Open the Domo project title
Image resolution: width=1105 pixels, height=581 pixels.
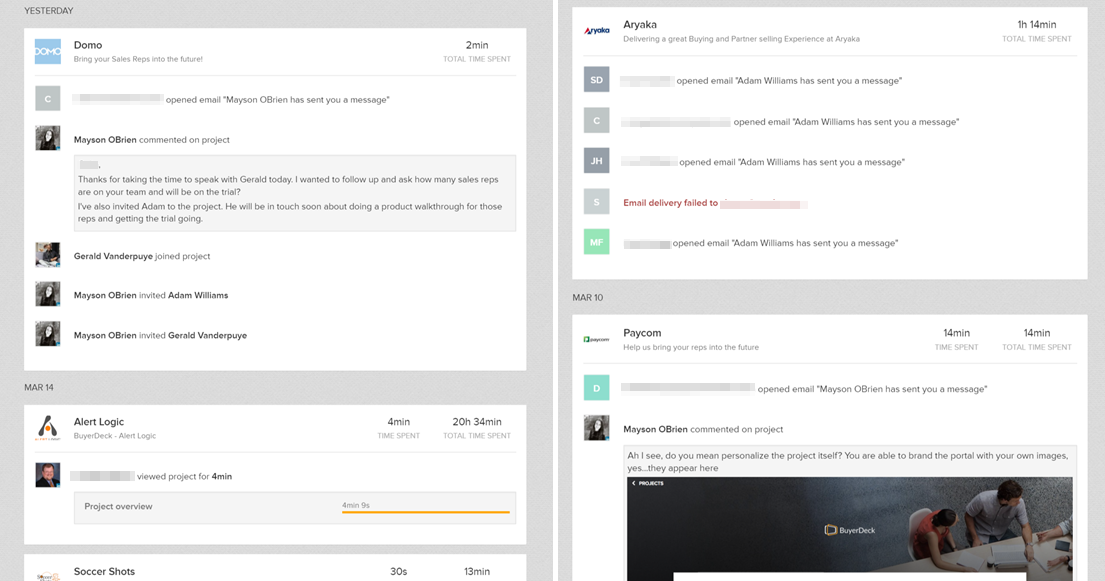tap(88, 45)
